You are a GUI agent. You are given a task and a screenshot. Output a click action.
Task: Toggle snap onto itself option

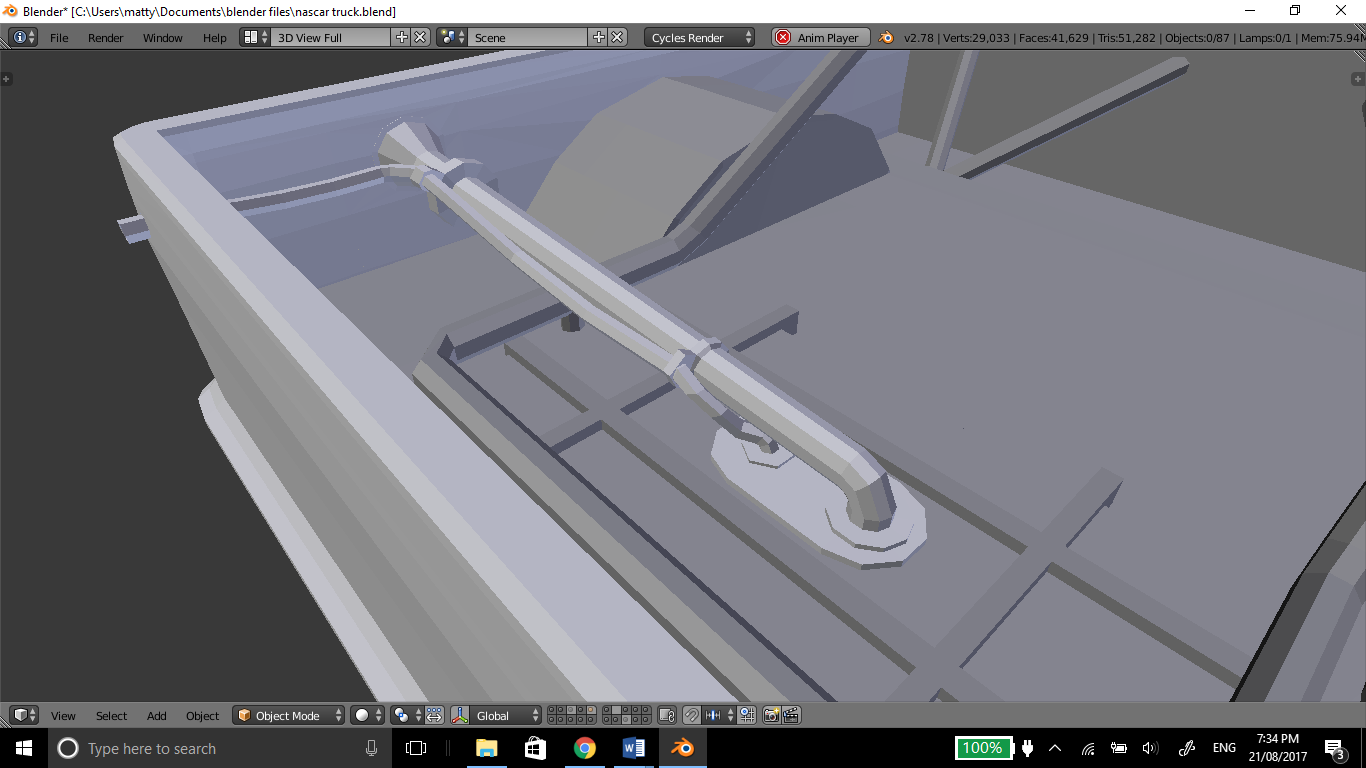coord(747,715)
